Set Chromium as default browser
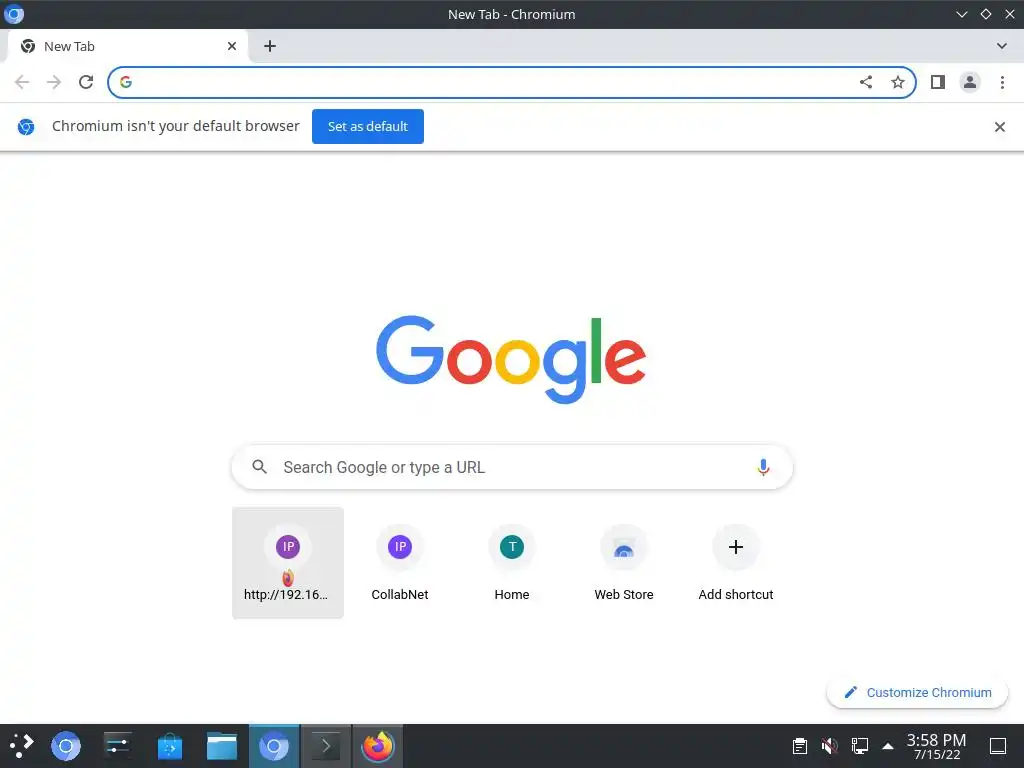 pyautogui.click(x=368, y=127)
